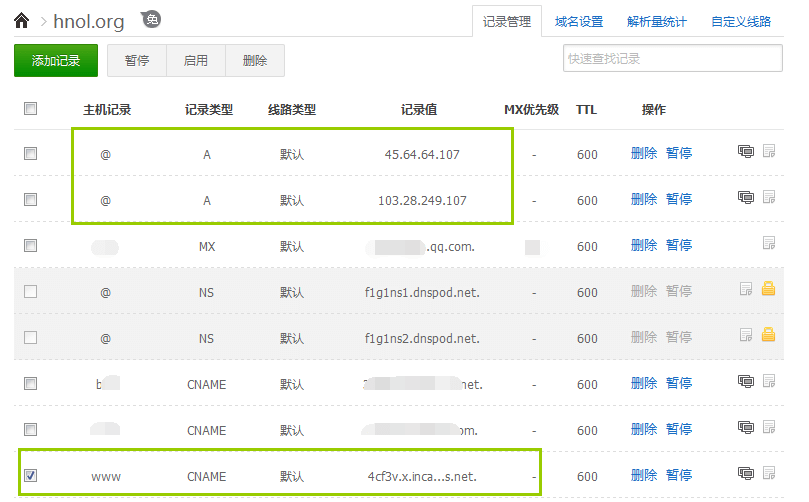The image size is (809, 502).
Task: Click record value f1g1ns2.dnspod.net.
Action: click(x=422, y=339)
